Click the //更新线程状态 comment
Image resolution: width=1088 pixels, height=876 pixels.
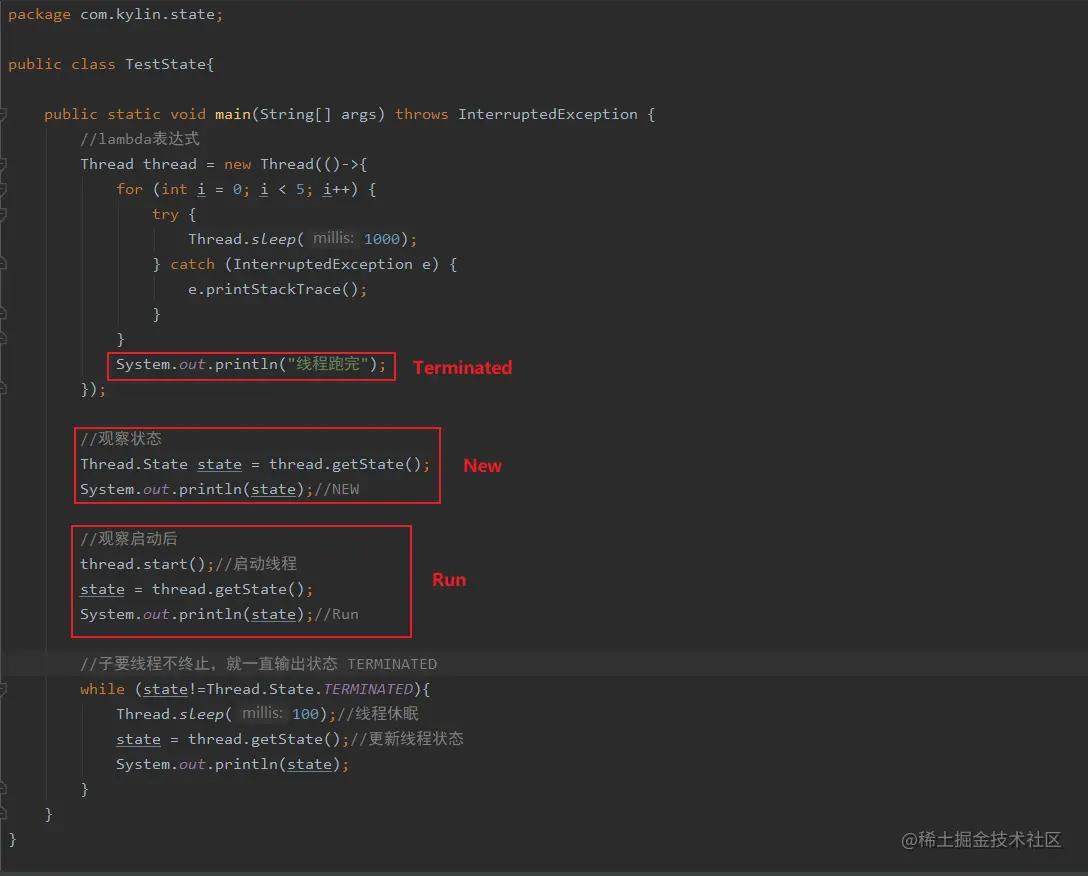[407, 739]
